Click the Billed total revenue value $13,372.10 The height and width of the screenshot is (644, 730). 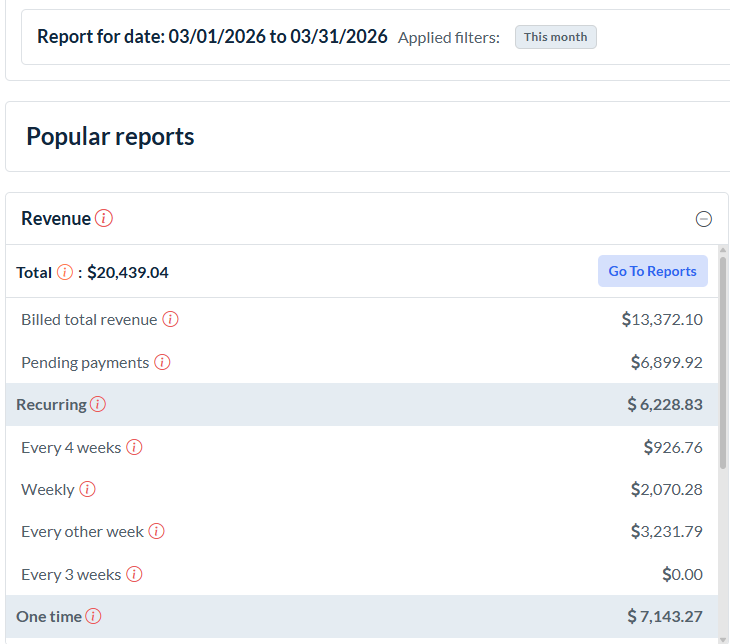tap(662, 319)
